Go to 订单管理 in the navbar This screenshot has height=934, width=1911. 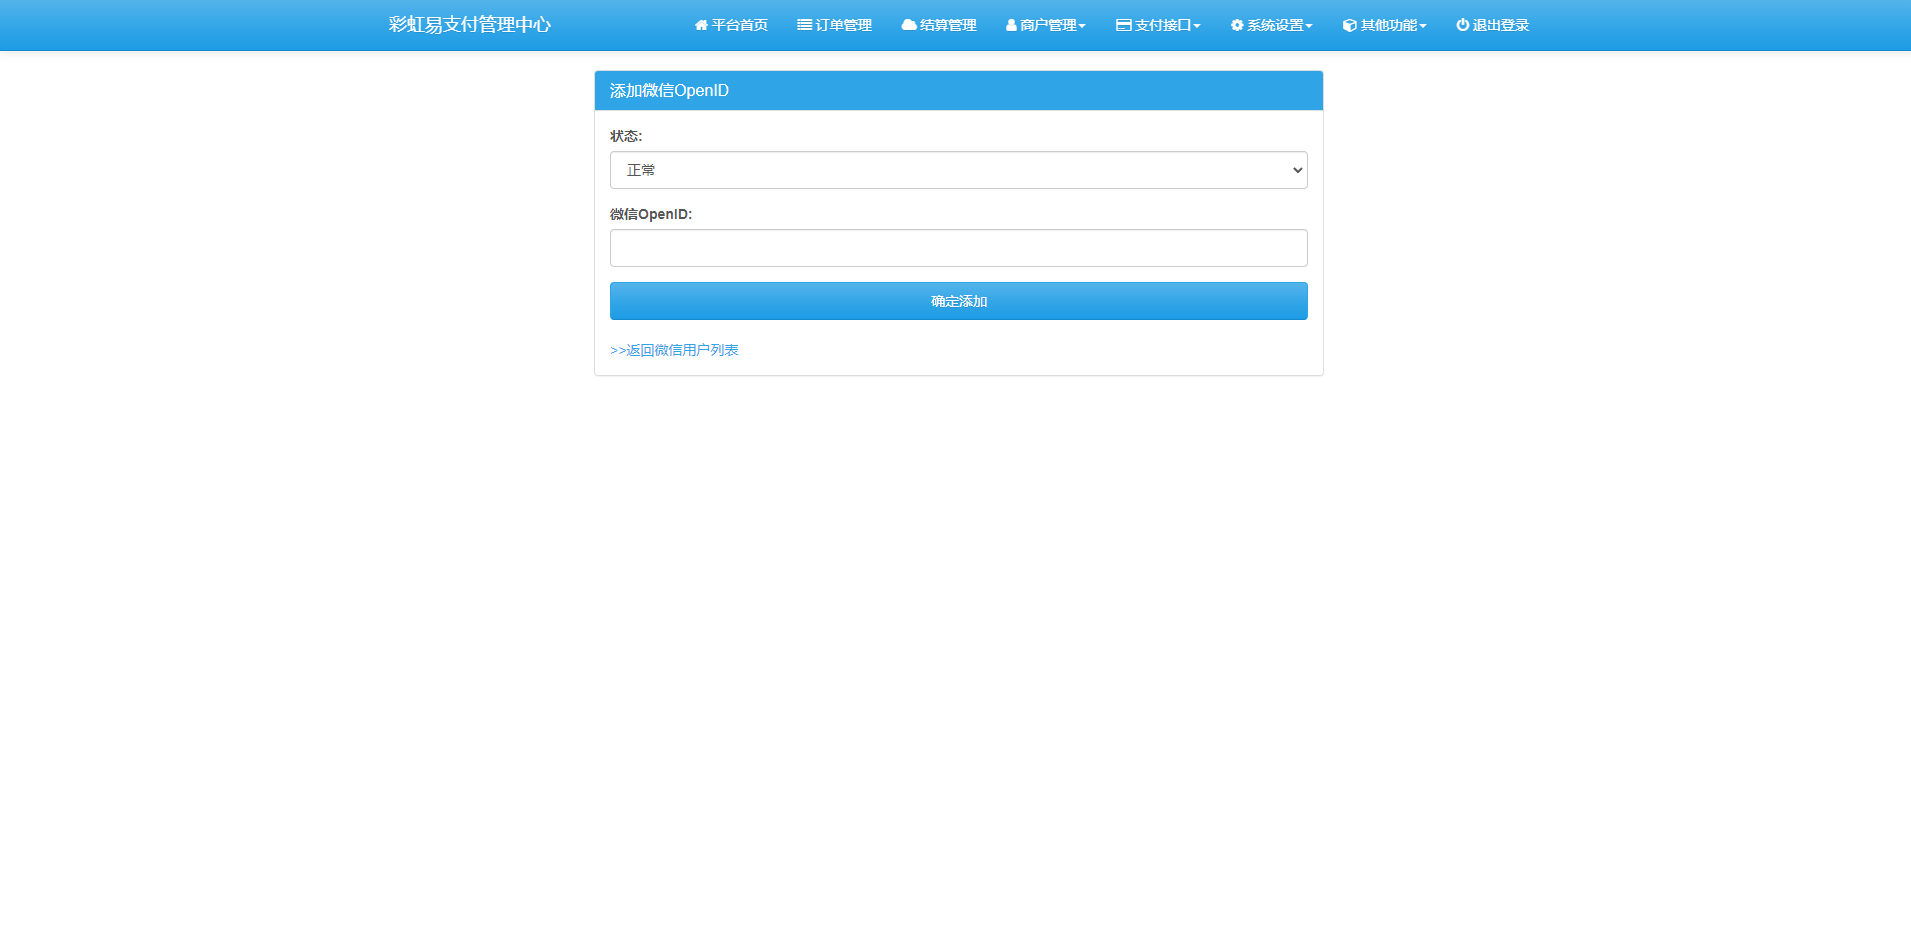834,25
